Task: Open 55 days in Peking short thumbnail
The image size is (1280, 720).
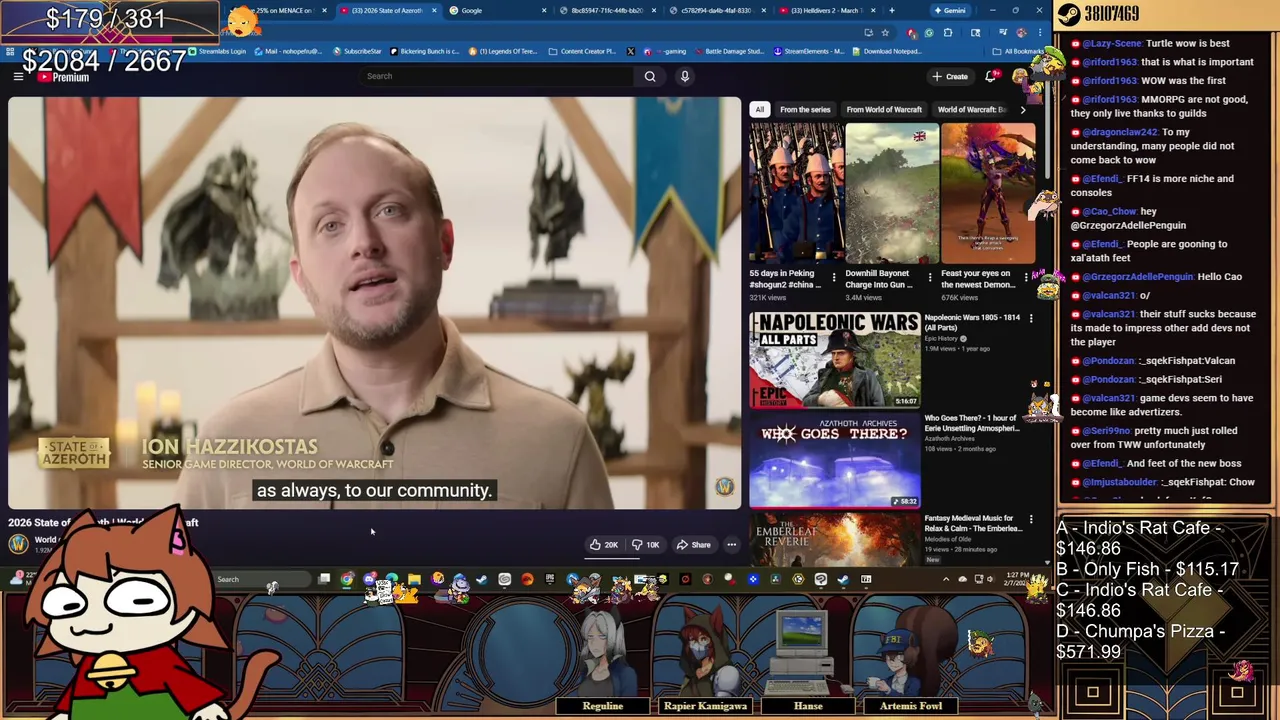Action: tap(796, 193)
